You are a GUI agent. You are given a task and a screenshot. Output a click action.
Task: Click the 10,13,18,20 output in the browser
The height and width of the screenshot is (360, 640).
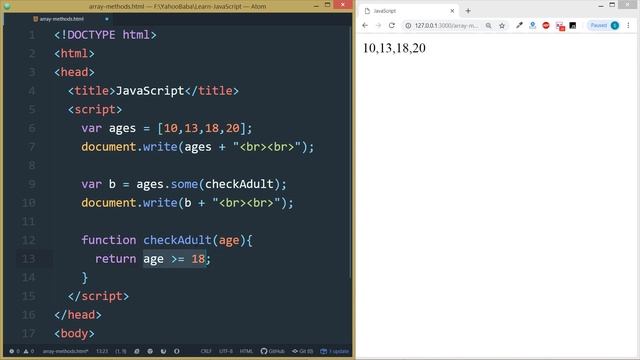[x=394, y=48]
